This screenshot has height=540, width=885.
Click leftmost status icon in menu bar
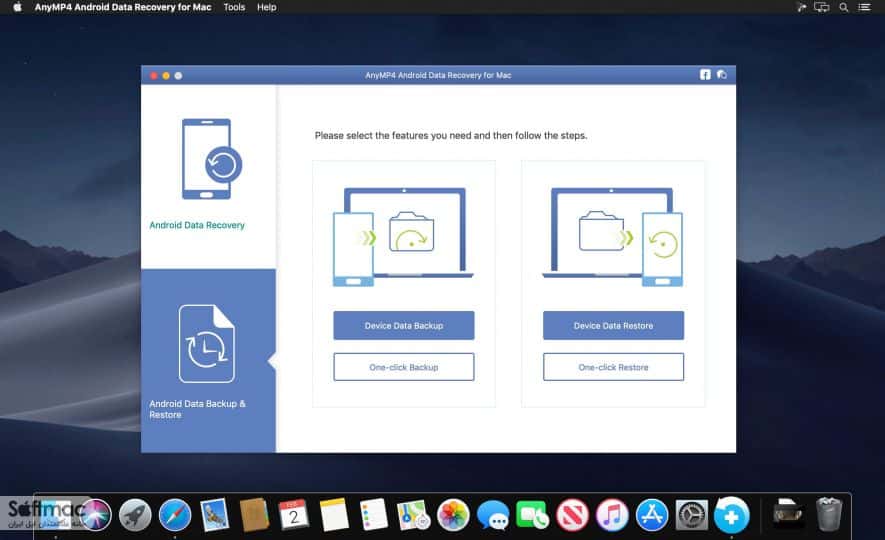[x=801, y=7]
